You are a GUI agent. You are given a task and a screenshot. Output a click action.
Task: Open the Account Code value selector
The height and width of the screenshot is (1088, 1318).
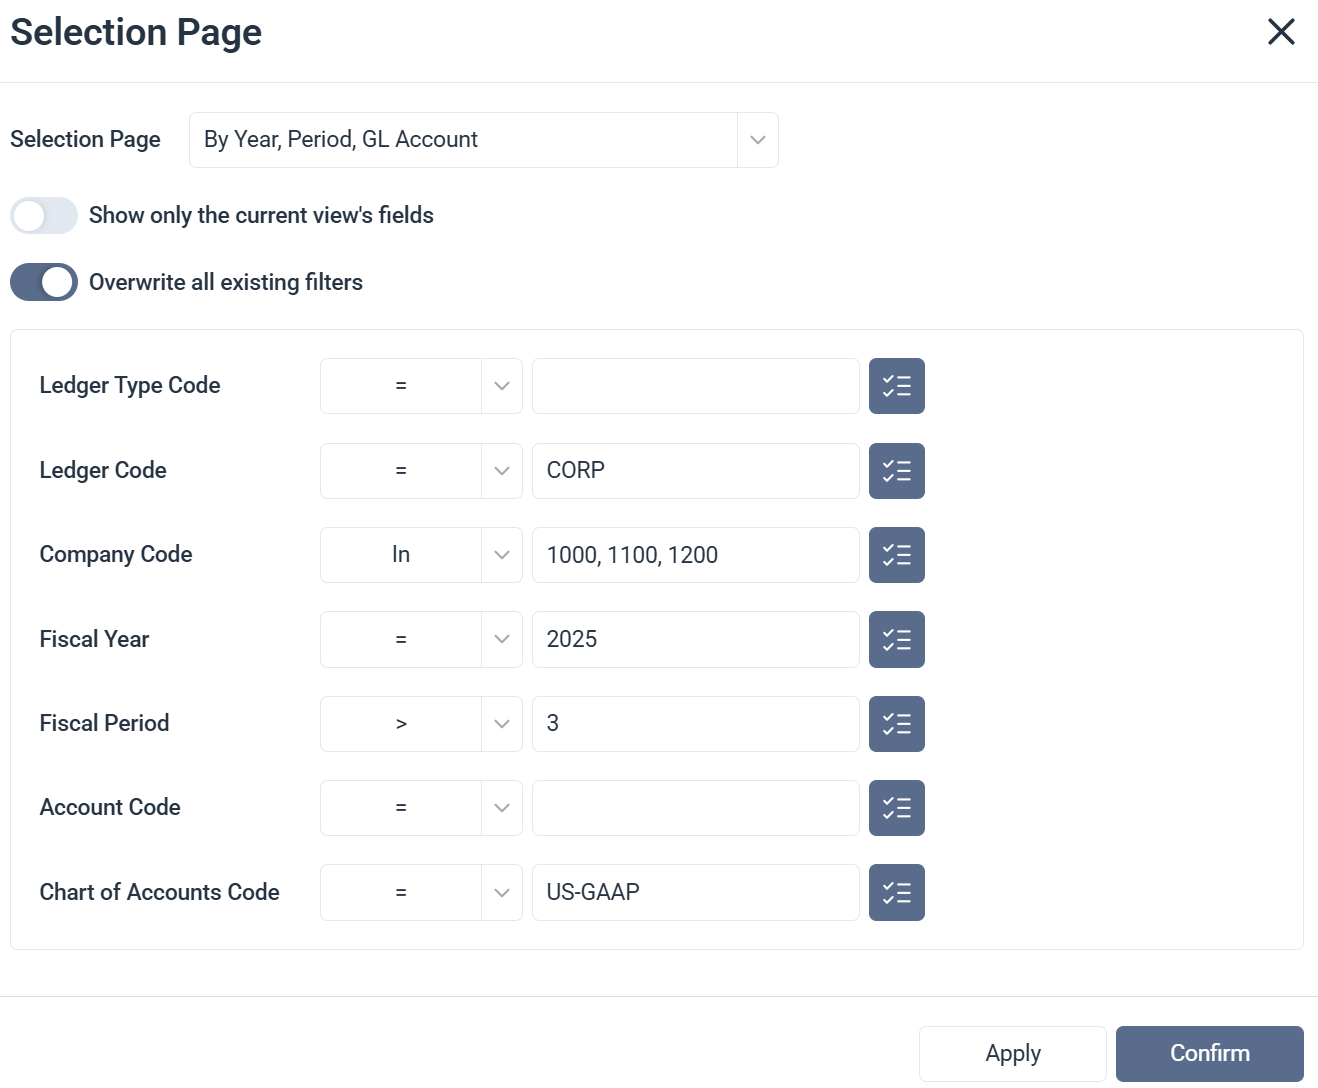point(896,807)
